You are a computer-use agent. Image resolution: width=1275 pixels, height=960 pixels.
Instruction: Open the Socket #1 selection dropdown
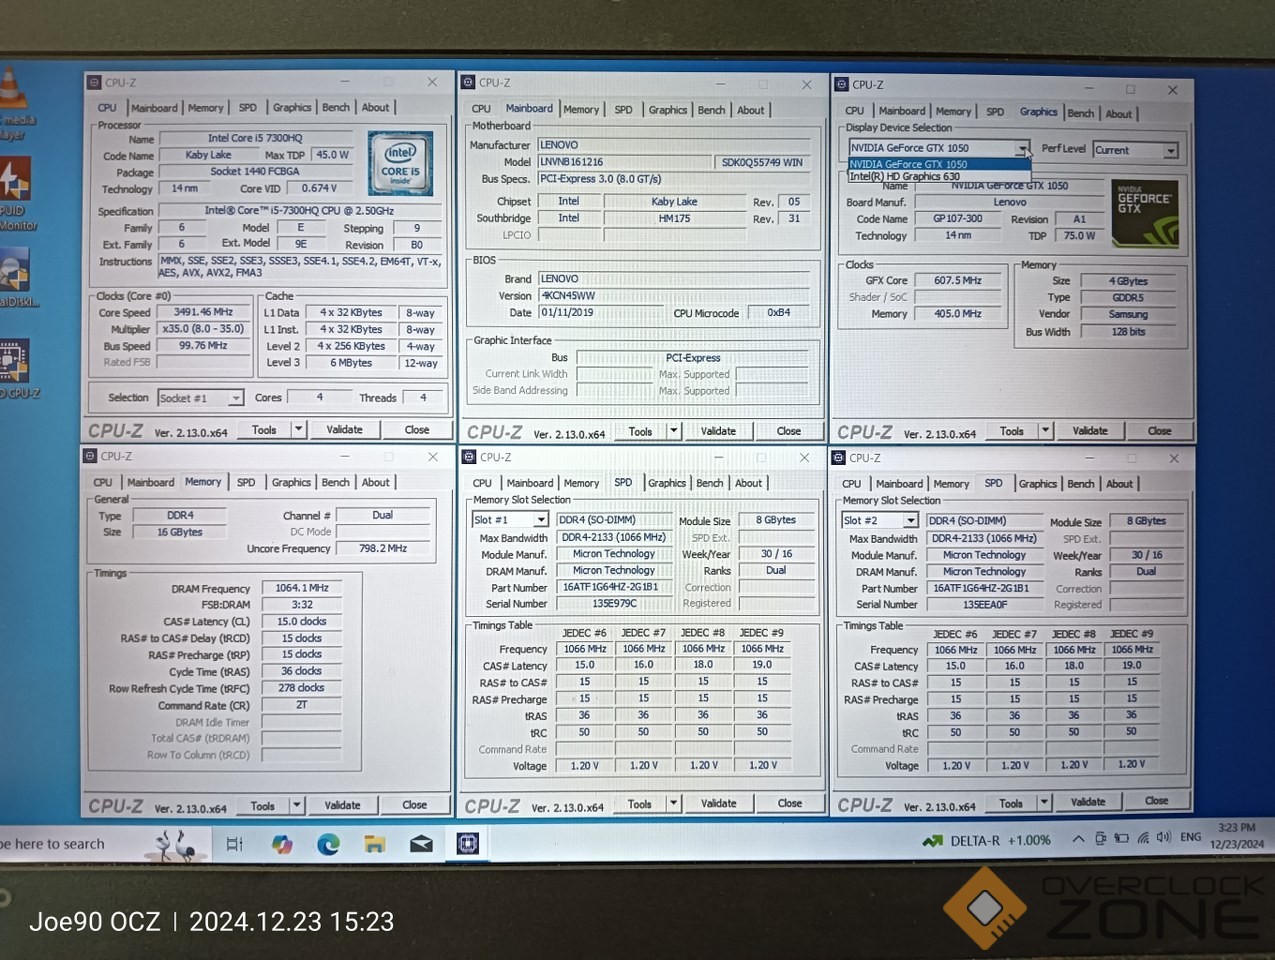coord(236,398)
